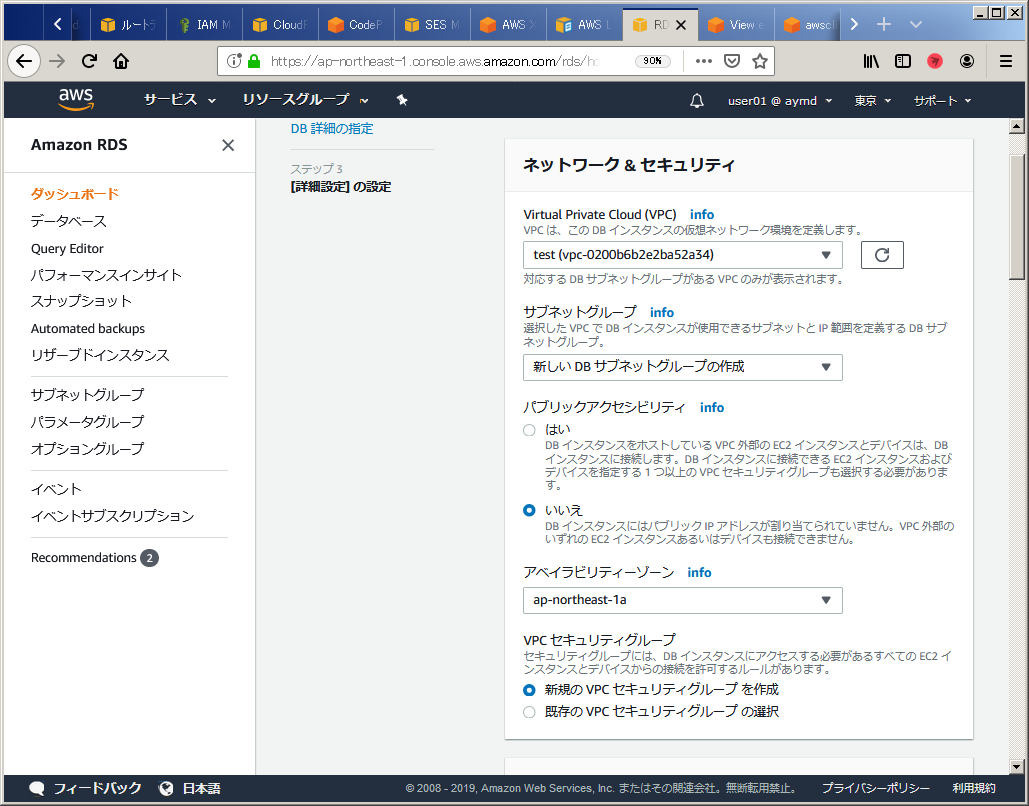The image size is (1029, 806).
Task: Click the globe language icon in footer
Action: pyautogui.click(x=166, y=788)
